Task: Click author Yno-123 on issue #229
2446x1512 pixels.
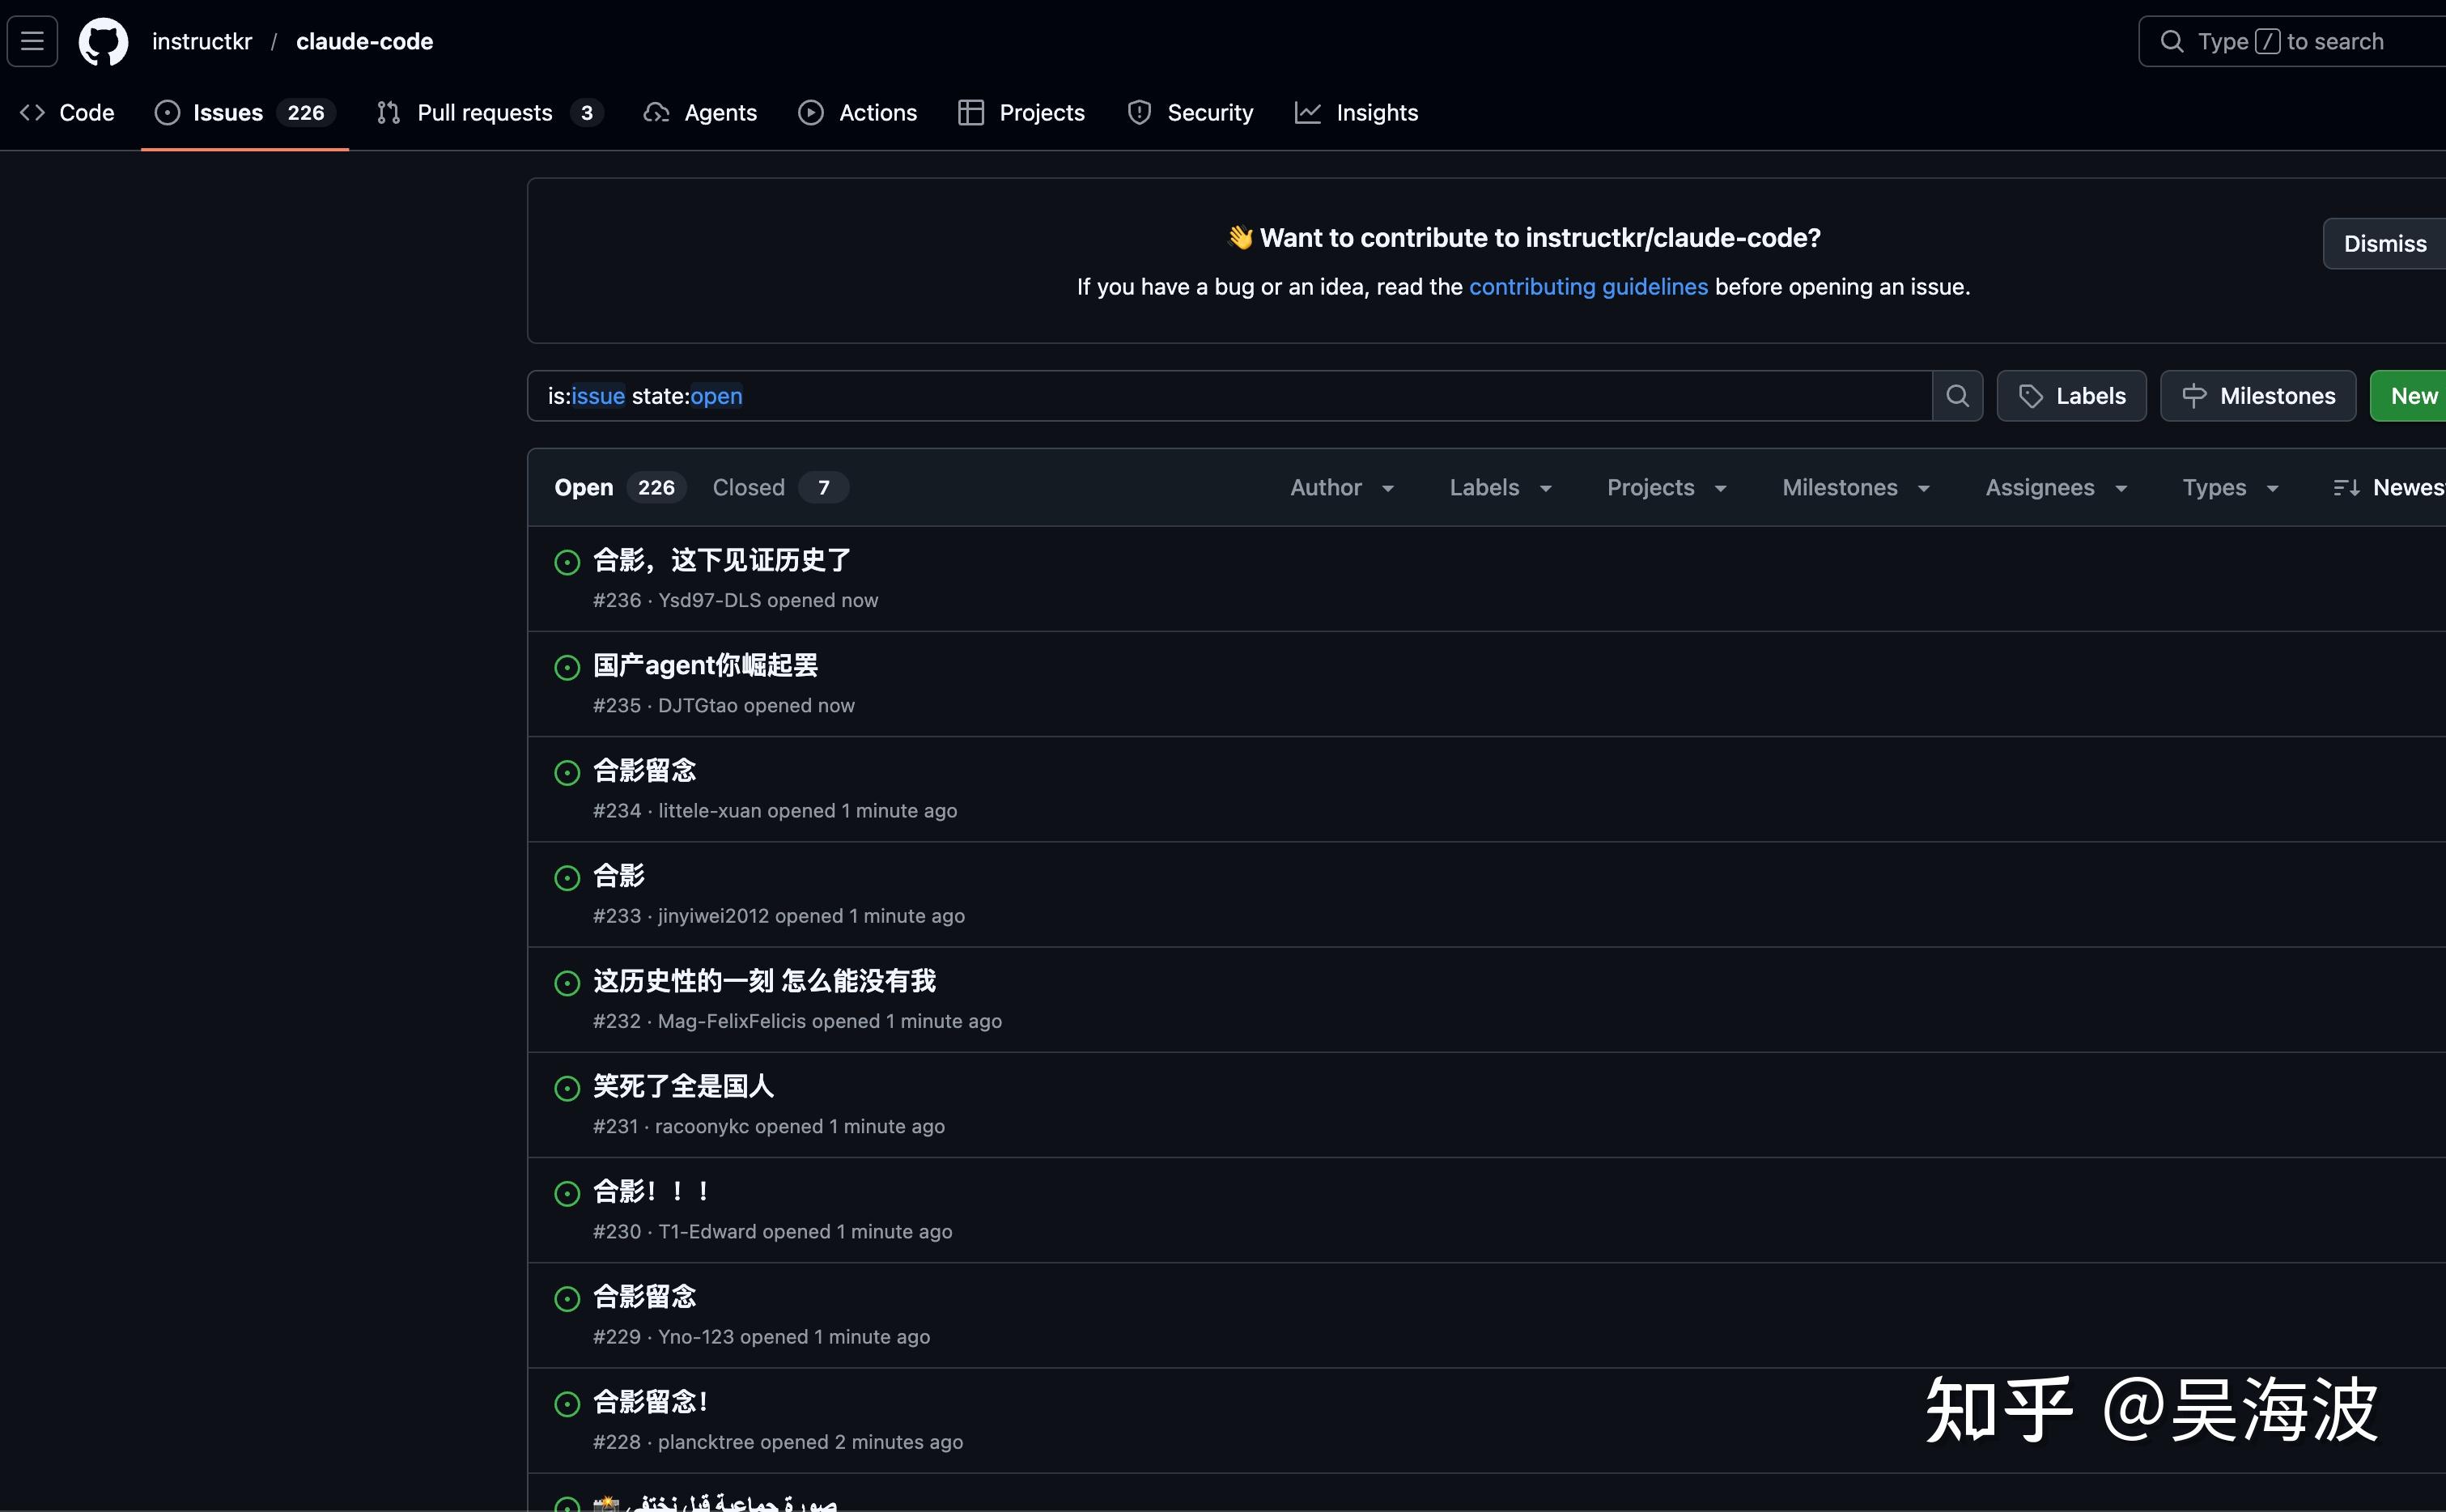Action: point(696,1337)
